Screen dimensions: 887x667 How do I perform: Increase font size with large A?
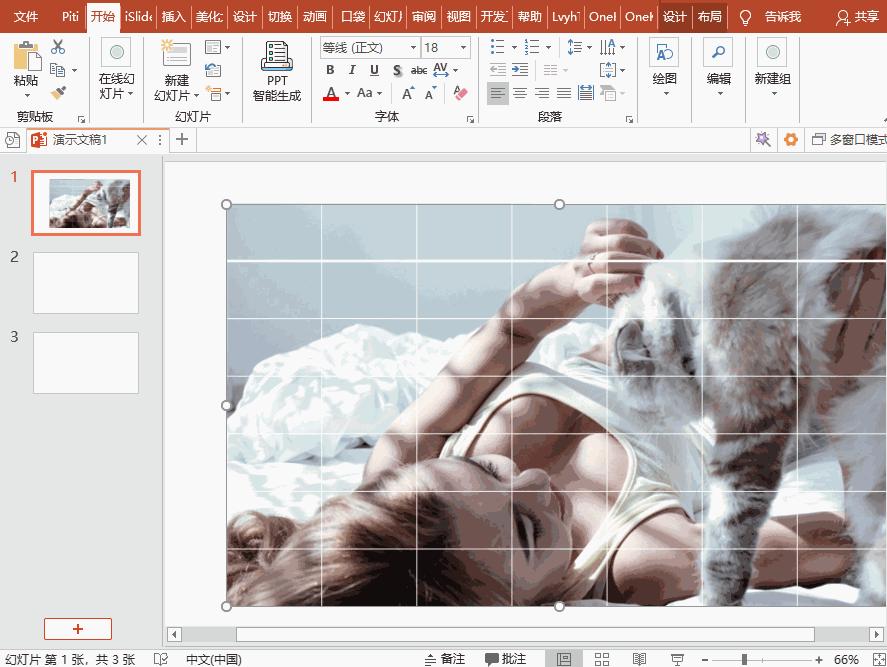tap(408, 93)
